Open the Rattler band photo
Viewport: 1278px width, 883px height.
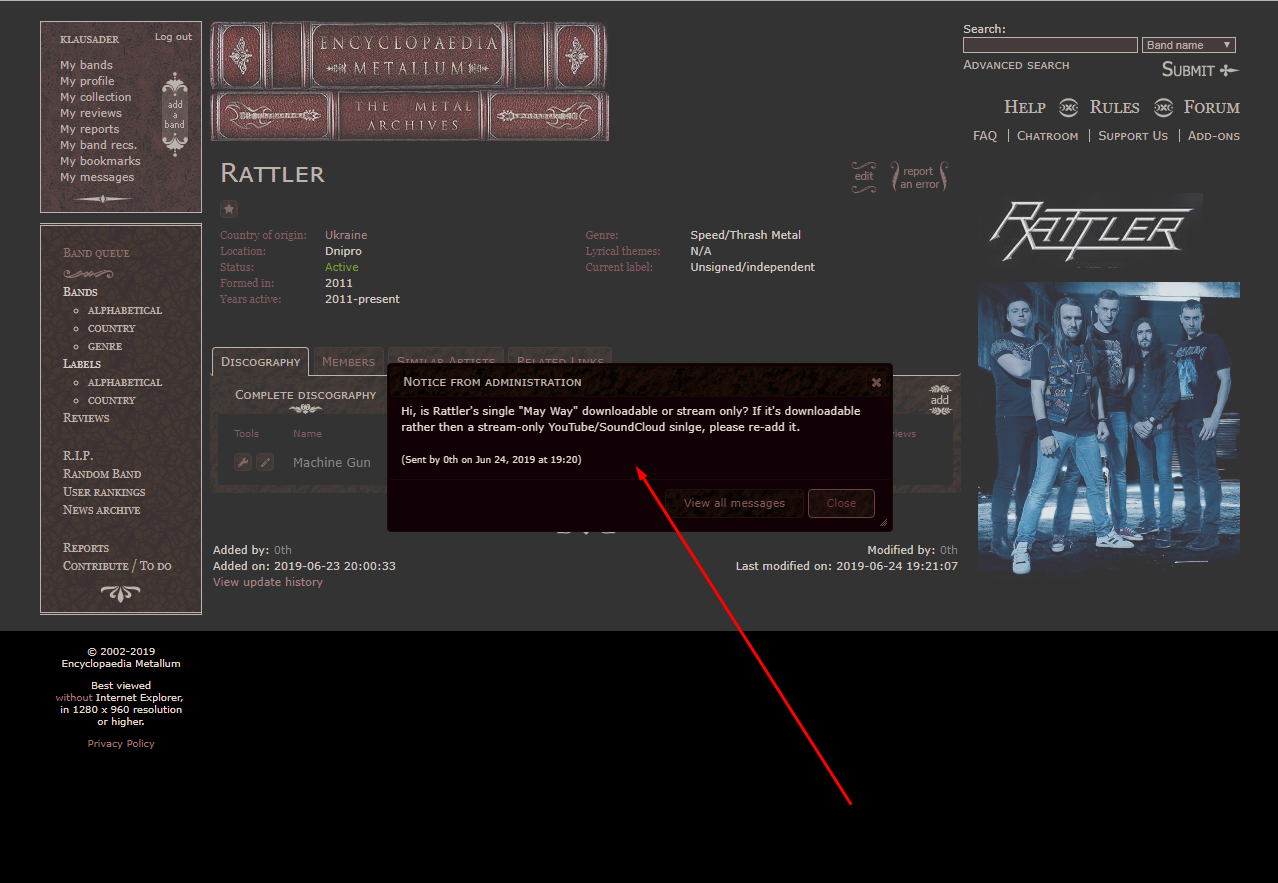click(x=1109, y=427)
